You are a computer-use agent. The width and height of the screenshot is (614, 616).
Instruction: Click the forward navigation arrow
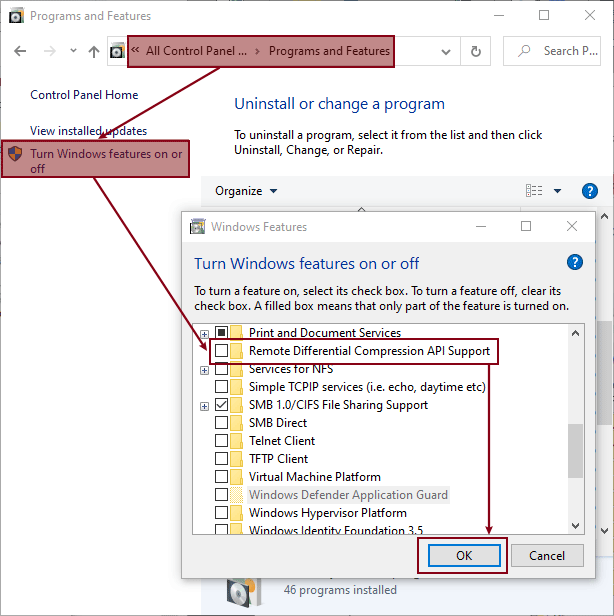pyautogui.click(x=49, y=51)
